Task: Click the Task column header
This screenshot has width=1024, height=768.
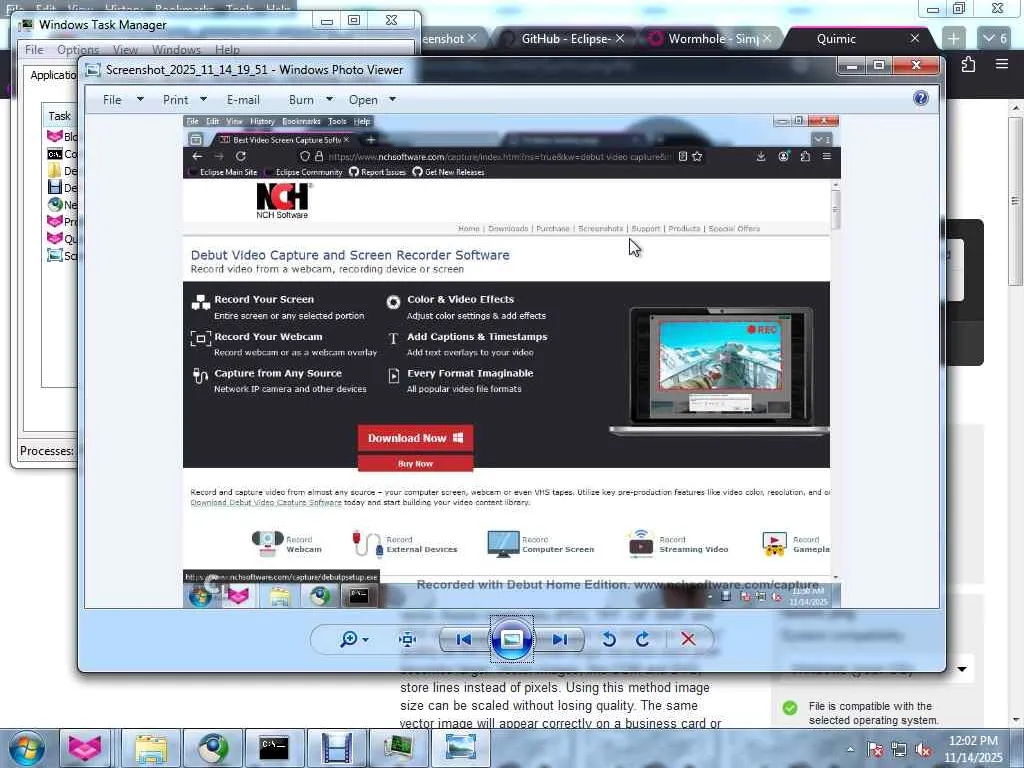Action: [59, 116]
